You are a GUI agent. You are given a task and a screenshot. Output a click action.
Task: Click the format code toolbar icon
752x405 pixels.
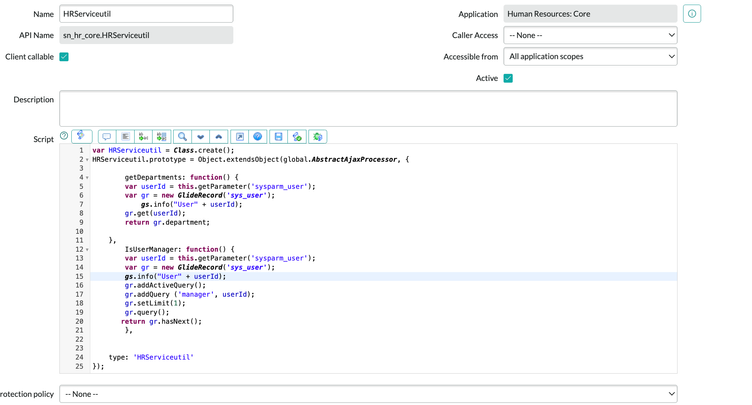[x=125, y=137]
